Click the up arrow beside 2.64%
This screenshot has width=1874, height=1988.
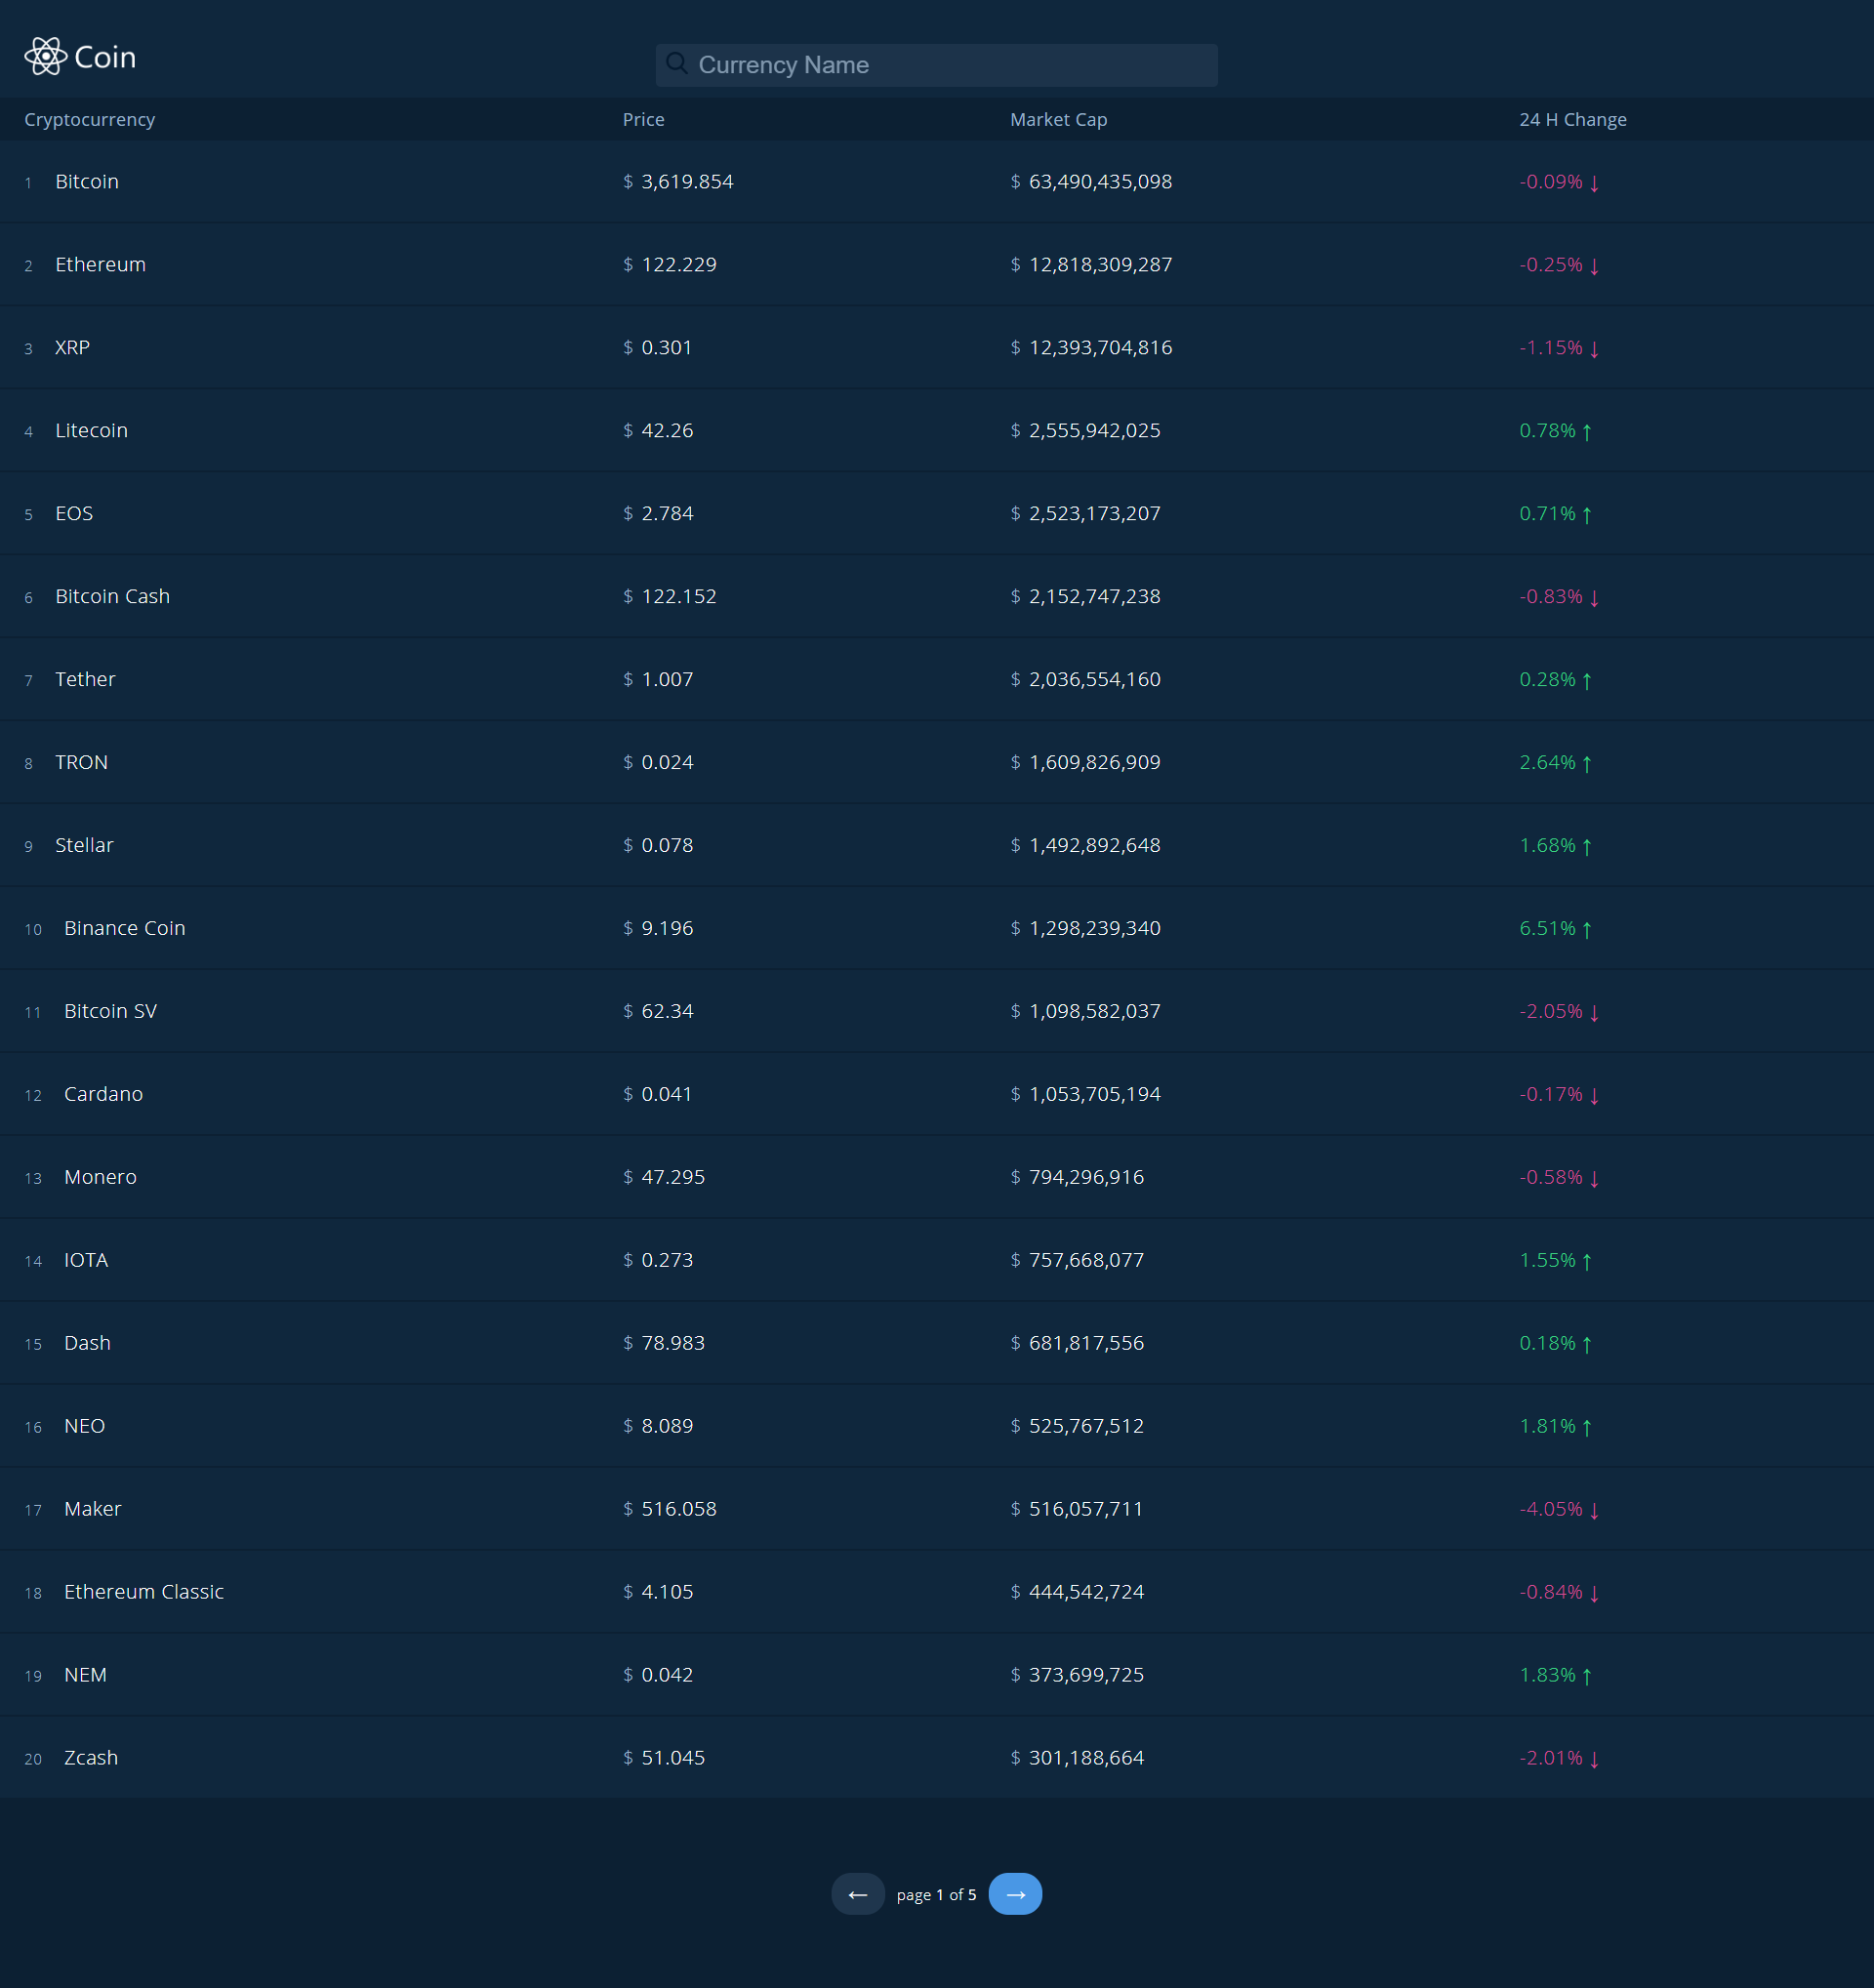tap(1587, 764)
